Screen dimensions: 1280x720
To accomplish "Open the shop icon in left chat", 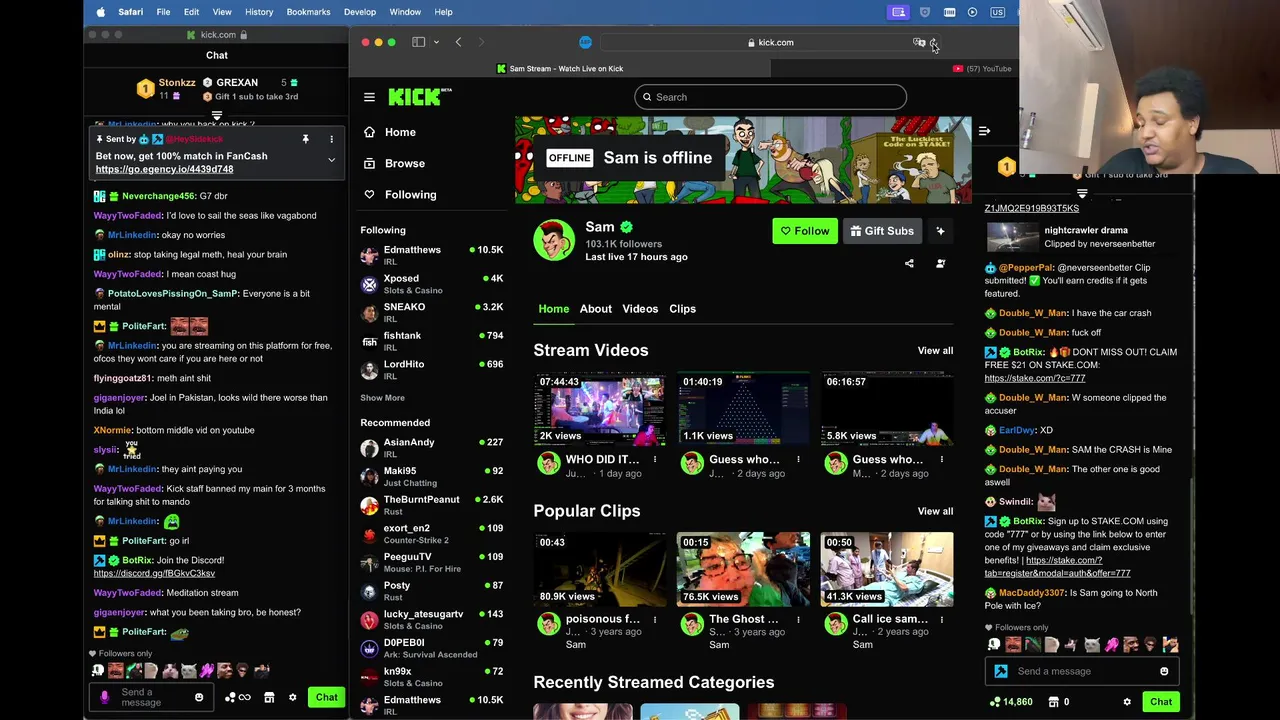I will click(269, 697).
